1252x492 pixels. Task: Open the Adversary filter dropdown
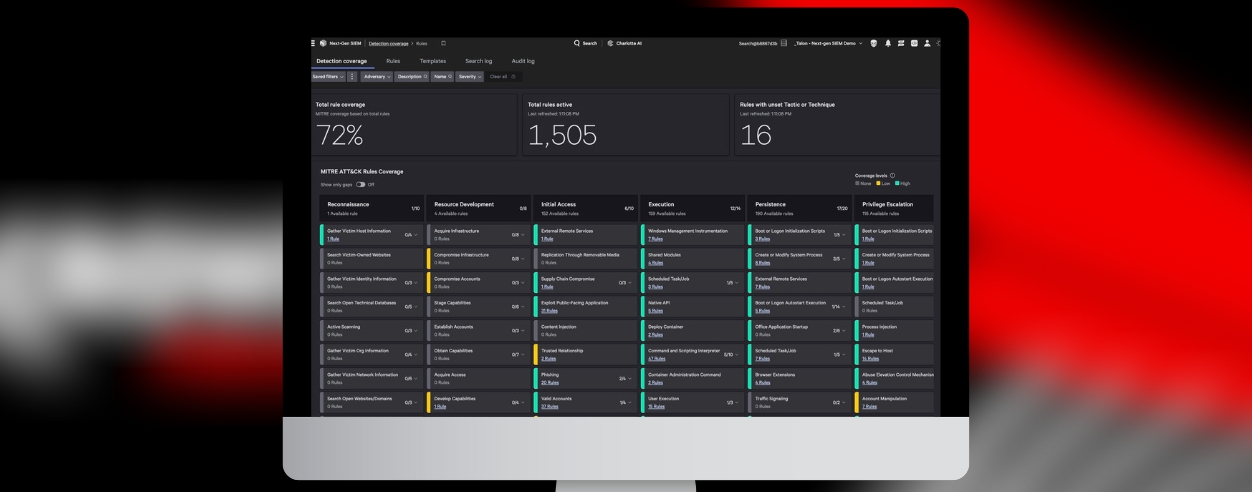click(x=376, y=77)
